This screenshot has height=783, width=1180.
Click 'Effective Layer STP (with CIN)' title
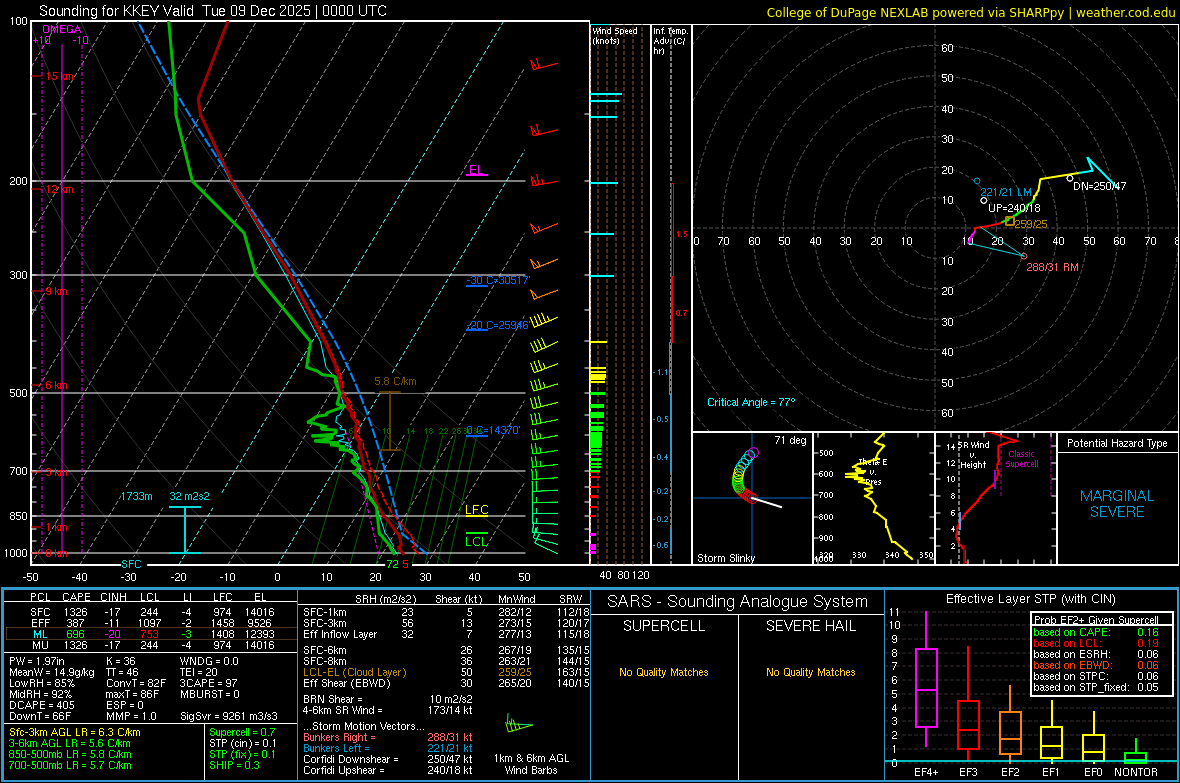point(1030,599)
